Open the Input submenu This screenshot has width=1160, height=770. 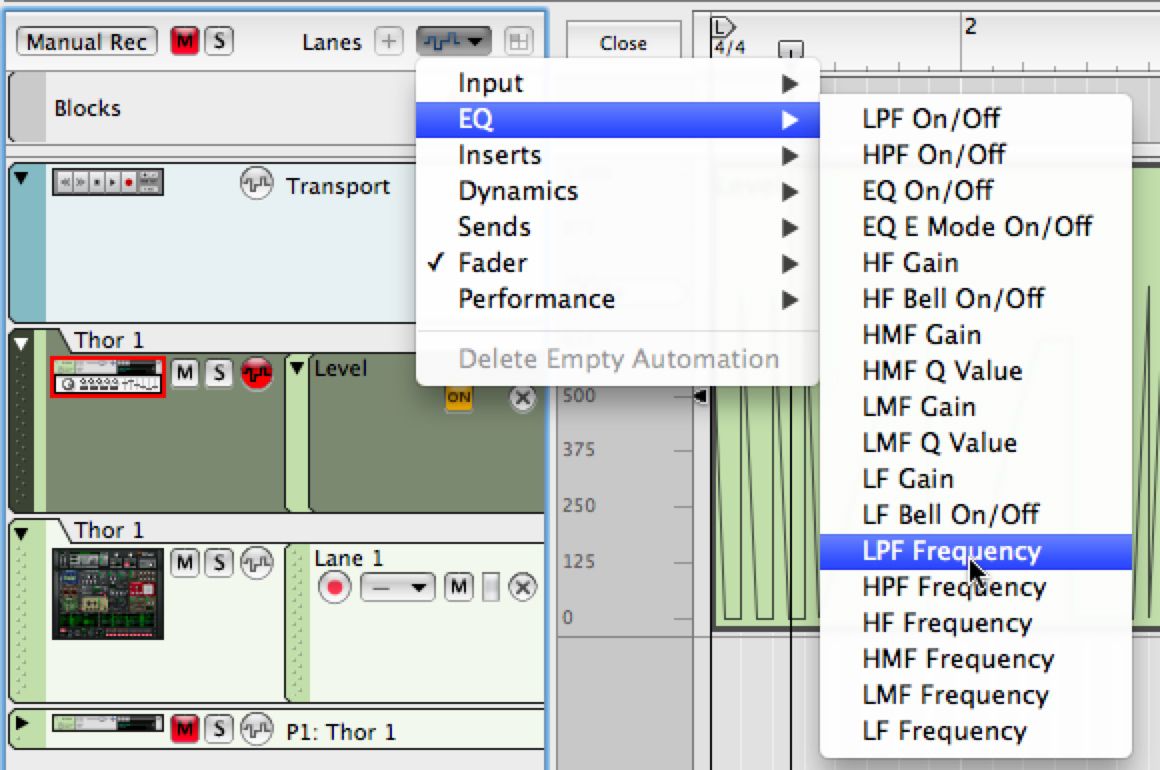tap(618, 83)
